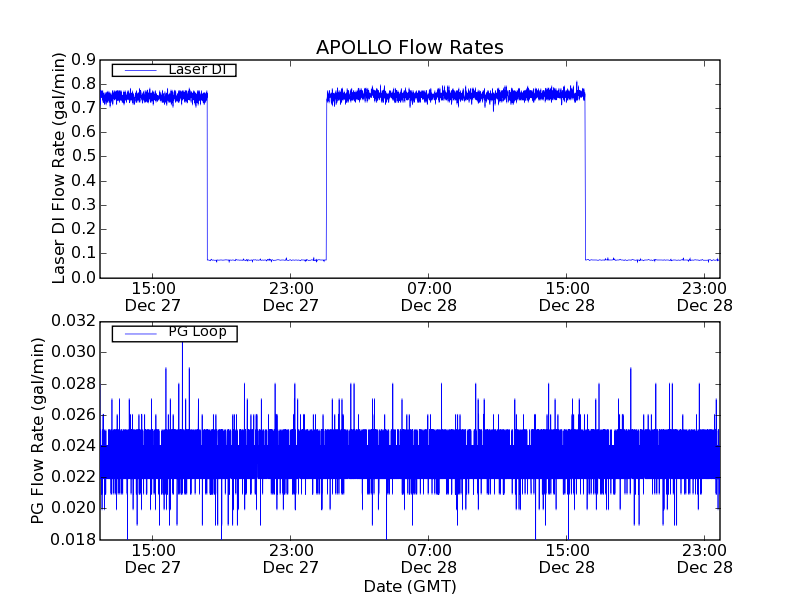Select the 0.5 tick on Laser DI axis
The image size is (800, 600).
coord(84,157)
